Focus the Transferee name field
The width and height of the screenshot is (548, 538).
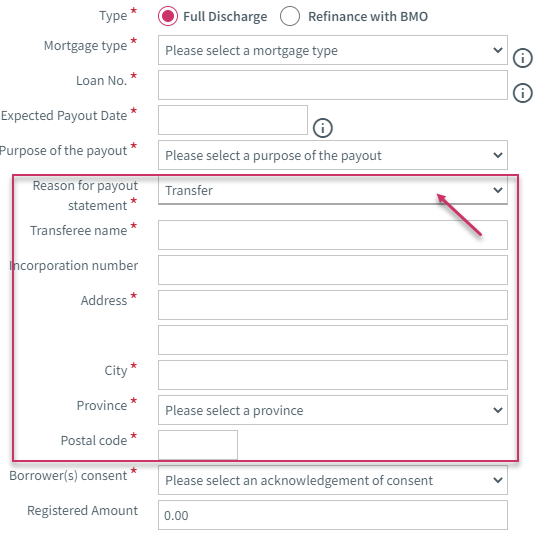pyautogui.click(x=333, y=235)
